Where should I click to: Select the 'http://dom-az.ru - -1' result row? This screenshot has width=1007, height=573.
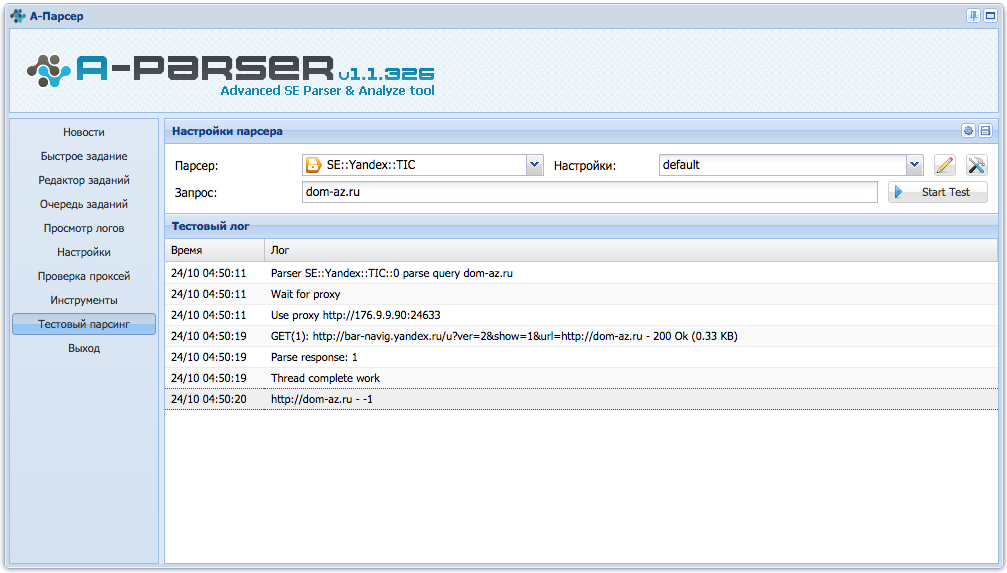[581, 399]
